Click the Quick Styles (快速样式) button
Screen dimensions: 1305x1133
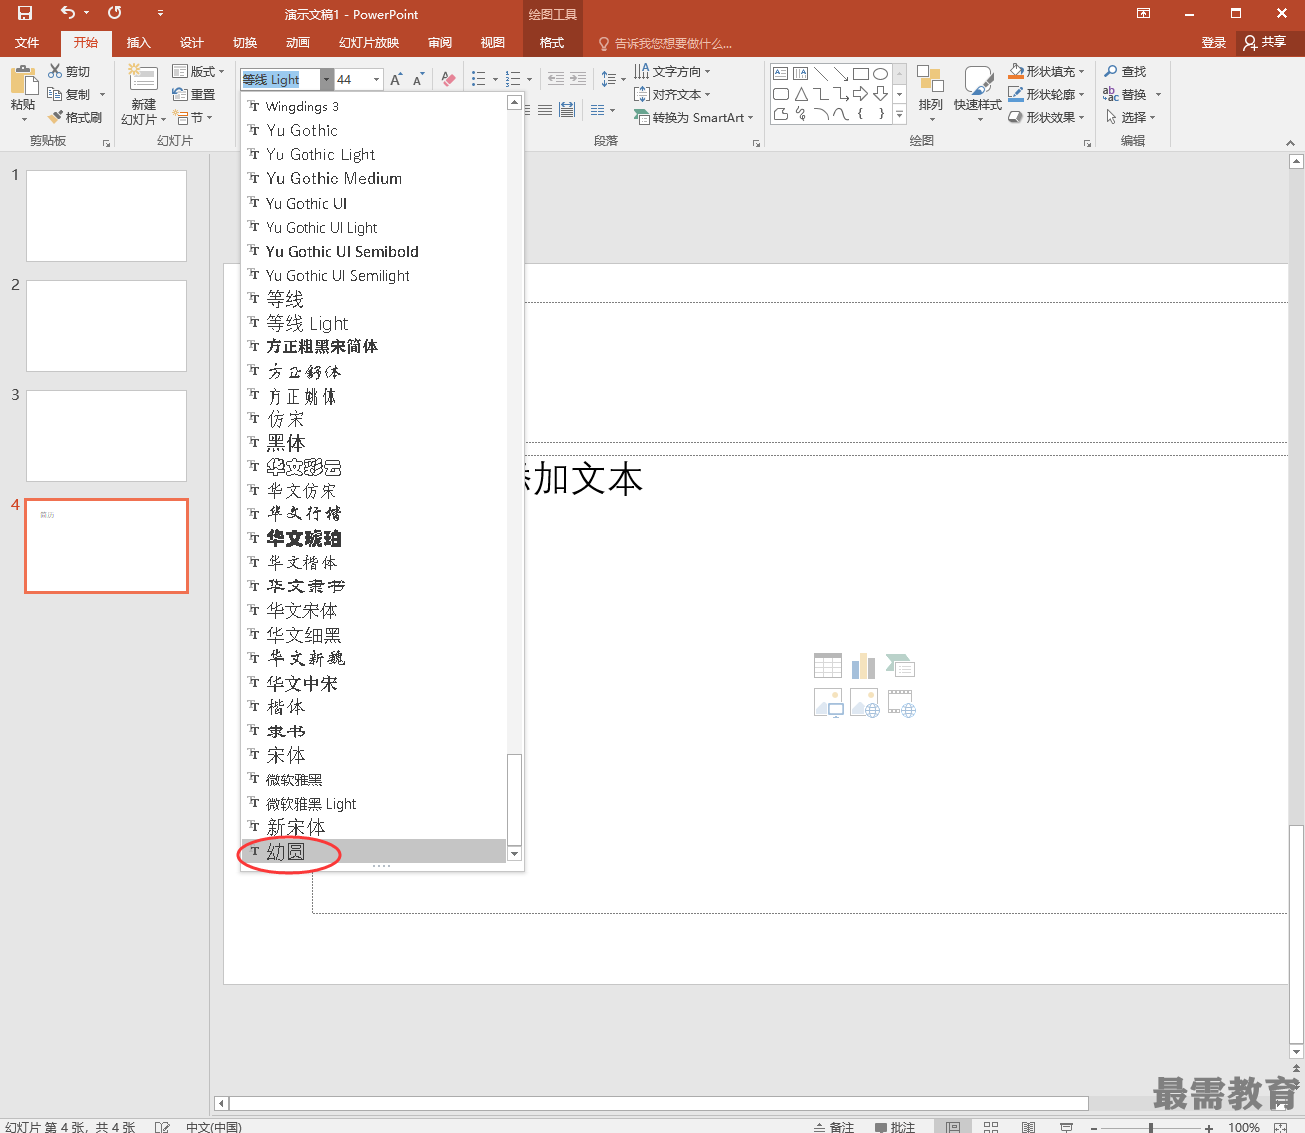tap(977, 92)
